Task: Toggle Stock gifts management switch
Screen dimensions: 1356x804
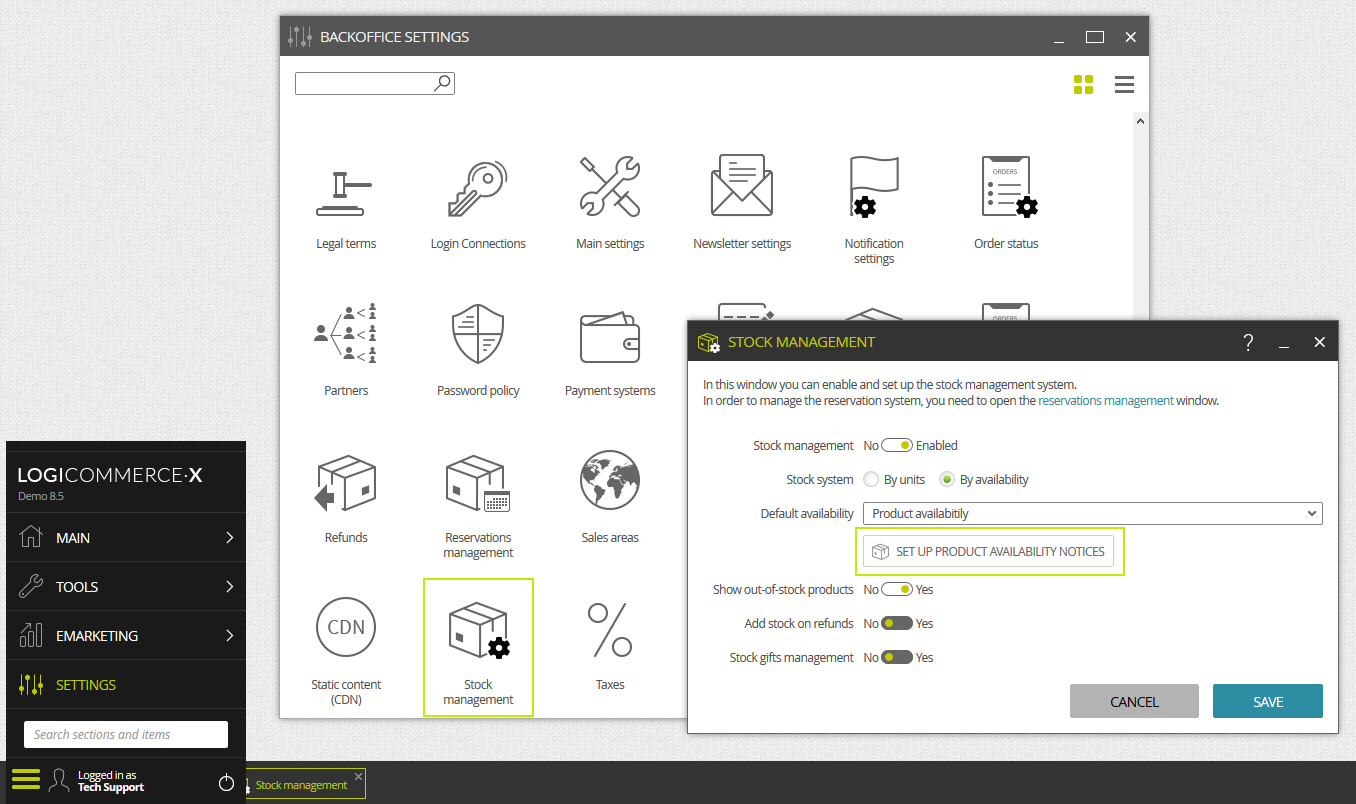Action: 897,658
